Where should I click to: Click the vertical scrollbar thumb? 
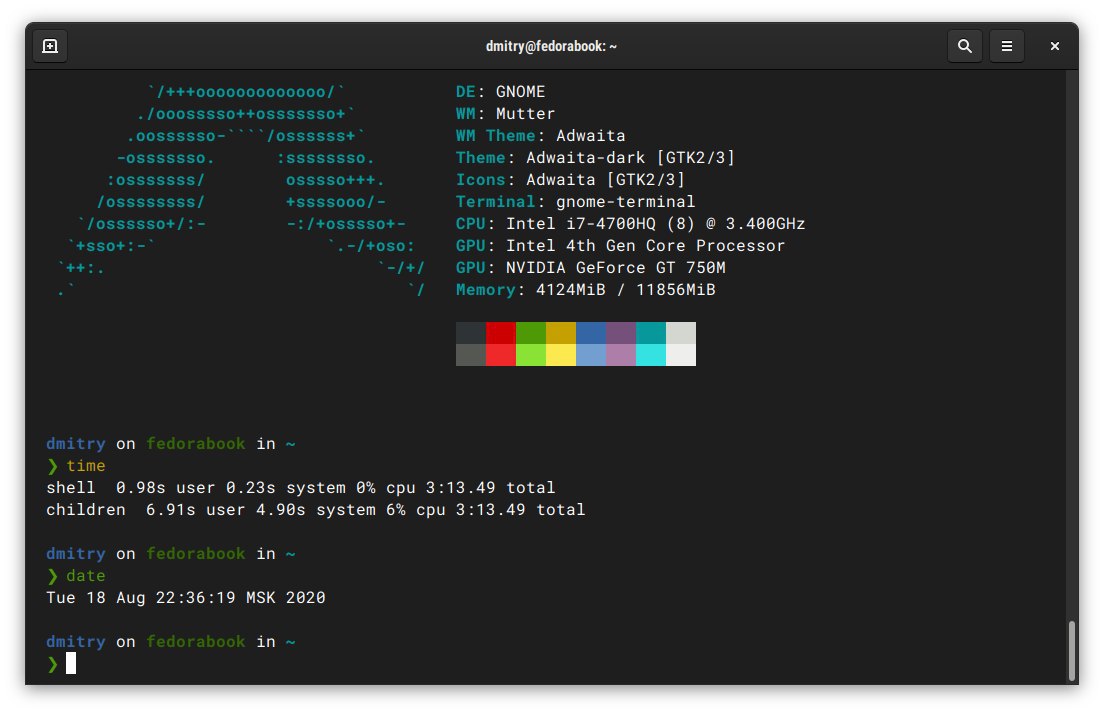(1072, 649)
